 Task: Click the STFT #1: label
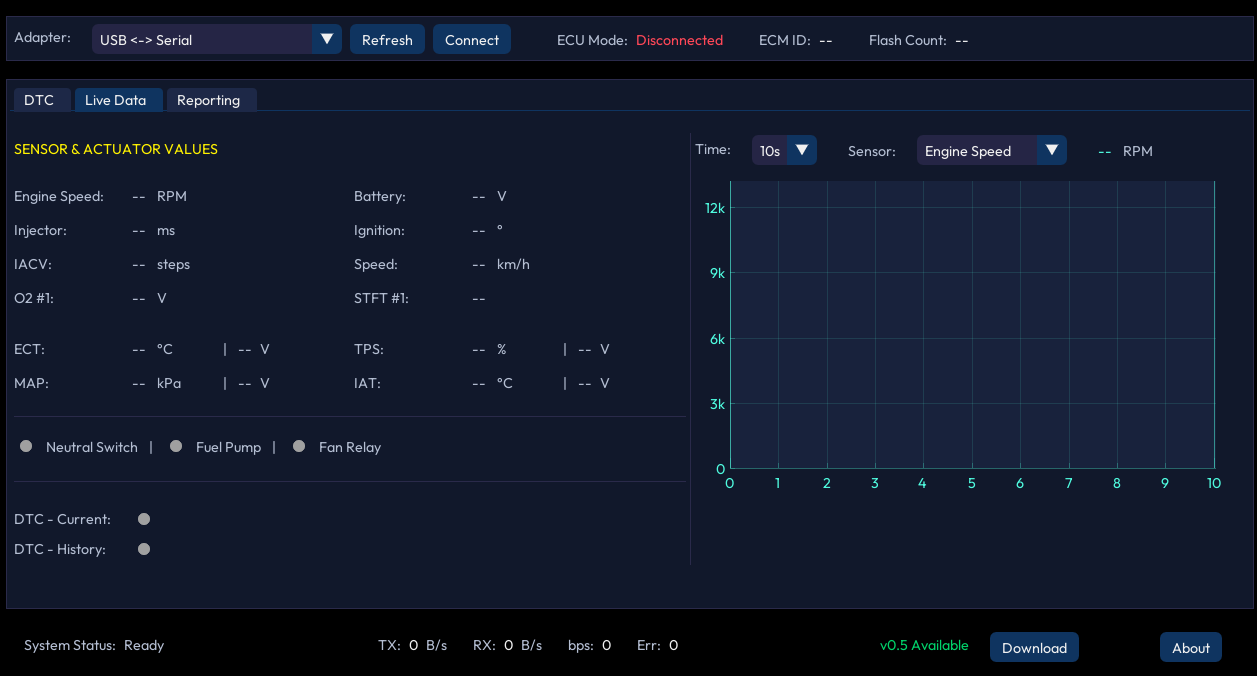click(381, 298)
